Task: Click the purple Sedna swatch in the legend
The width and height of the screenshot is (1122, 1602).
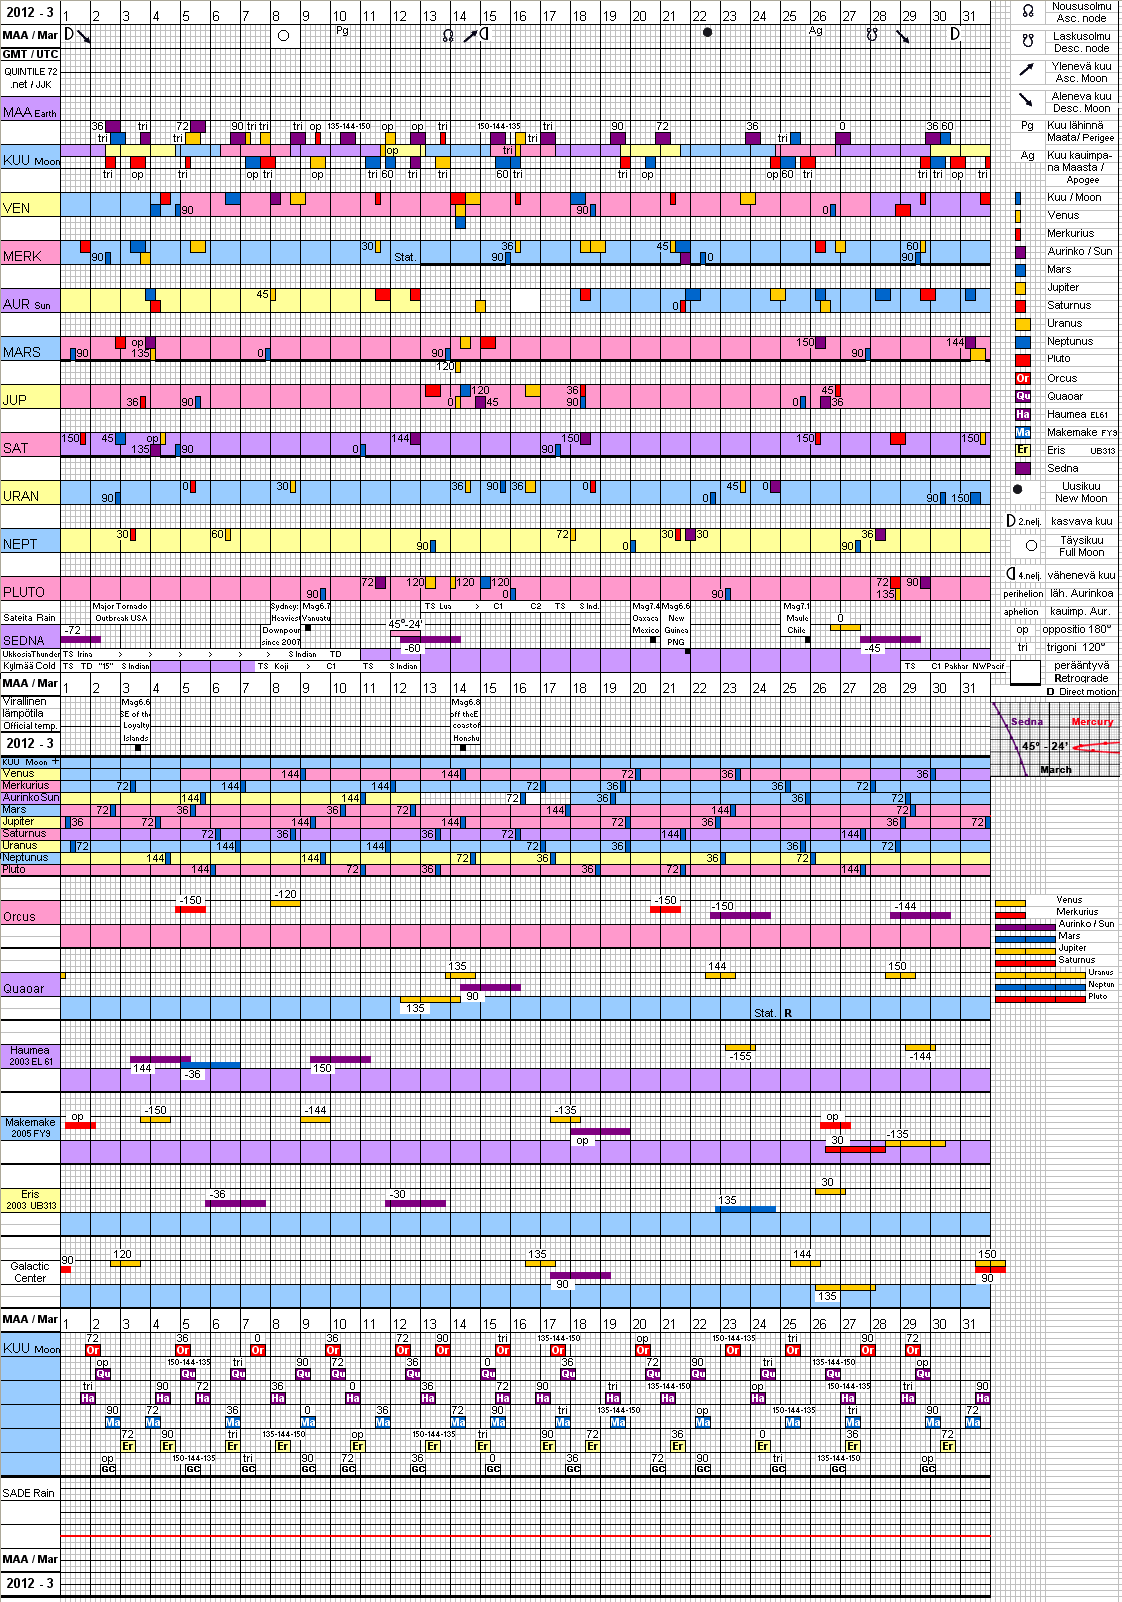Action: point(1022,468)
